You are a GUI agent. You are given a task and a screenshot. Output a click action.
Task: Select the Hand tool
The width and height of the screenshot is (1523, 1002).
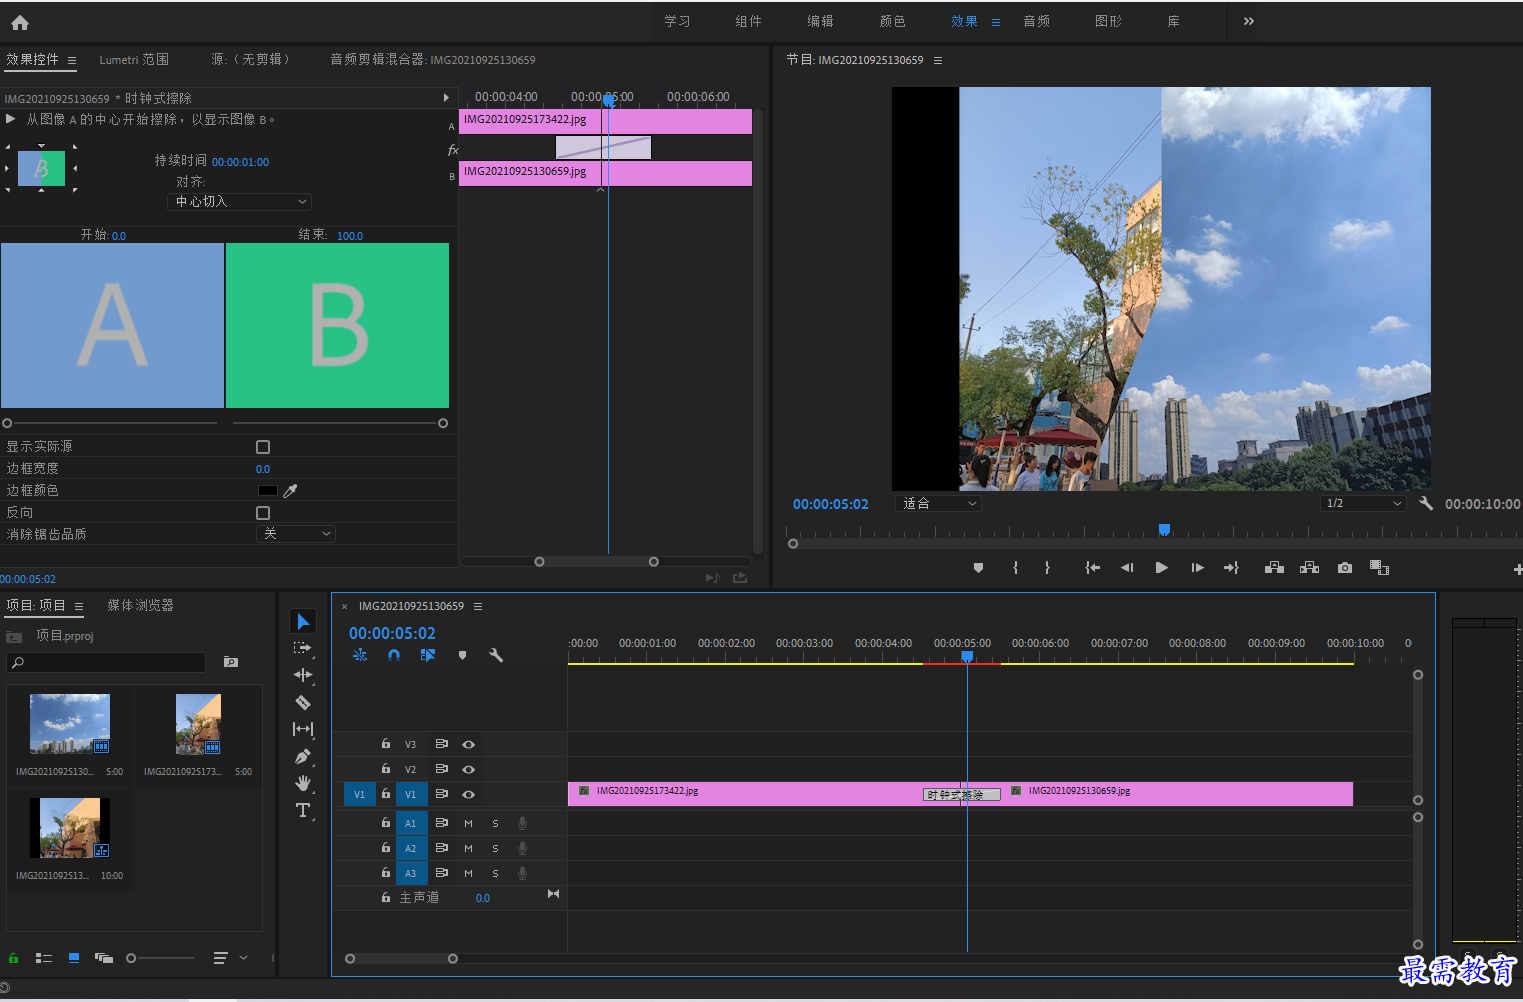pos(303,783)
